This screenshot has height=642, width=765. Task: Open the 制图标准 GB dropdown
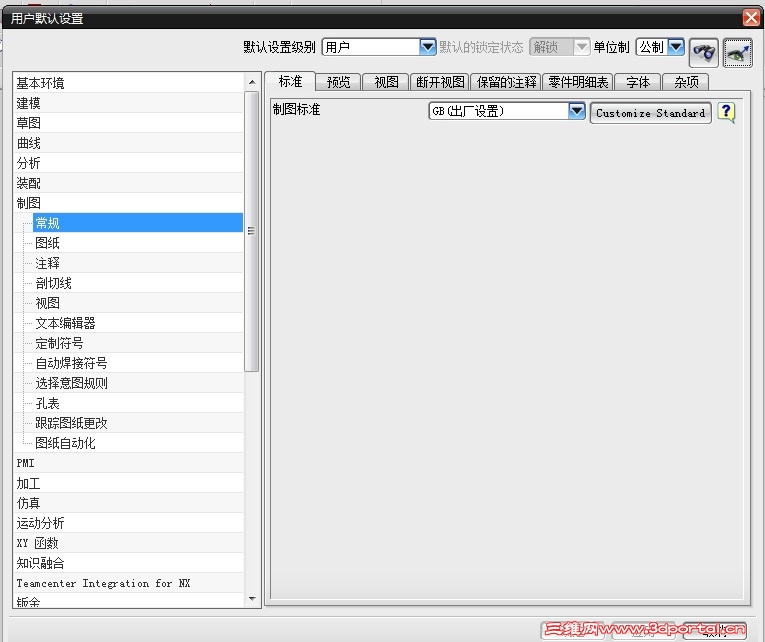(x=576, y=111)
